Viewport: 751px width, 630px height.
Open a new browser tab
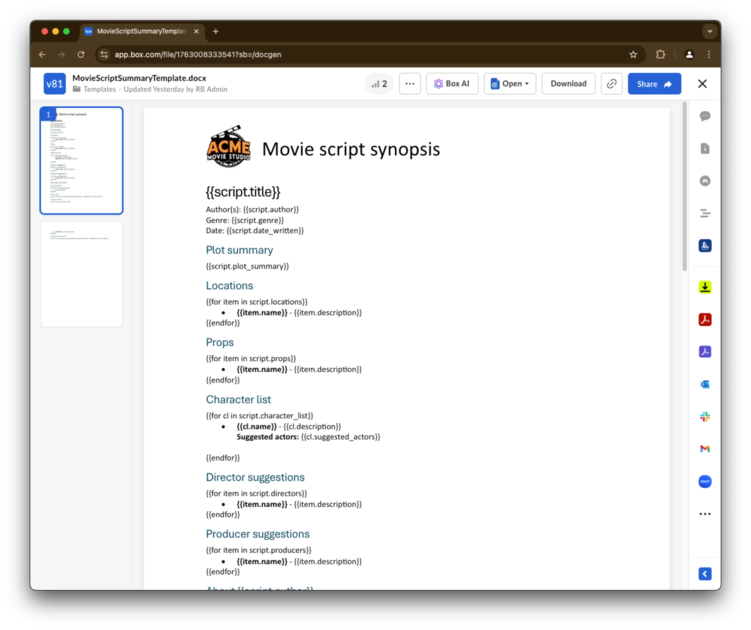pyautogui.click(x=216, y=31)
